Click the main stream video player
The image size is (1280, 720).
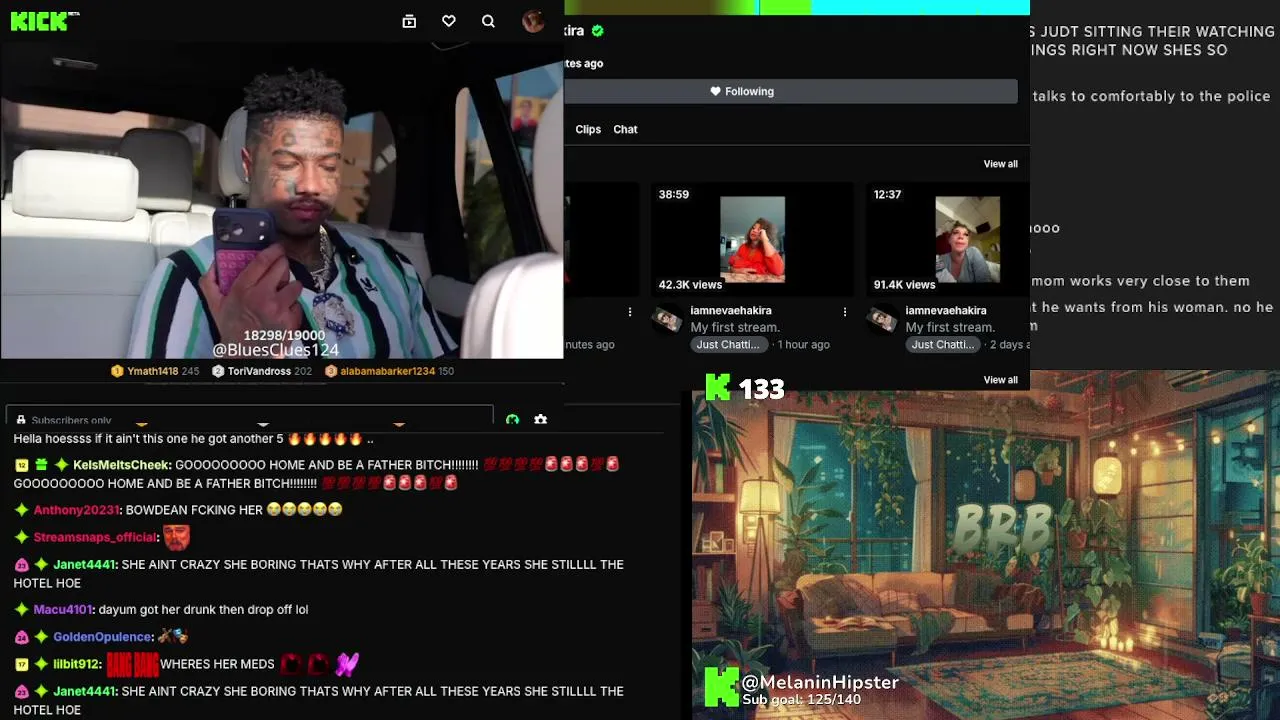pyautogui.click(x=281, y=200)
